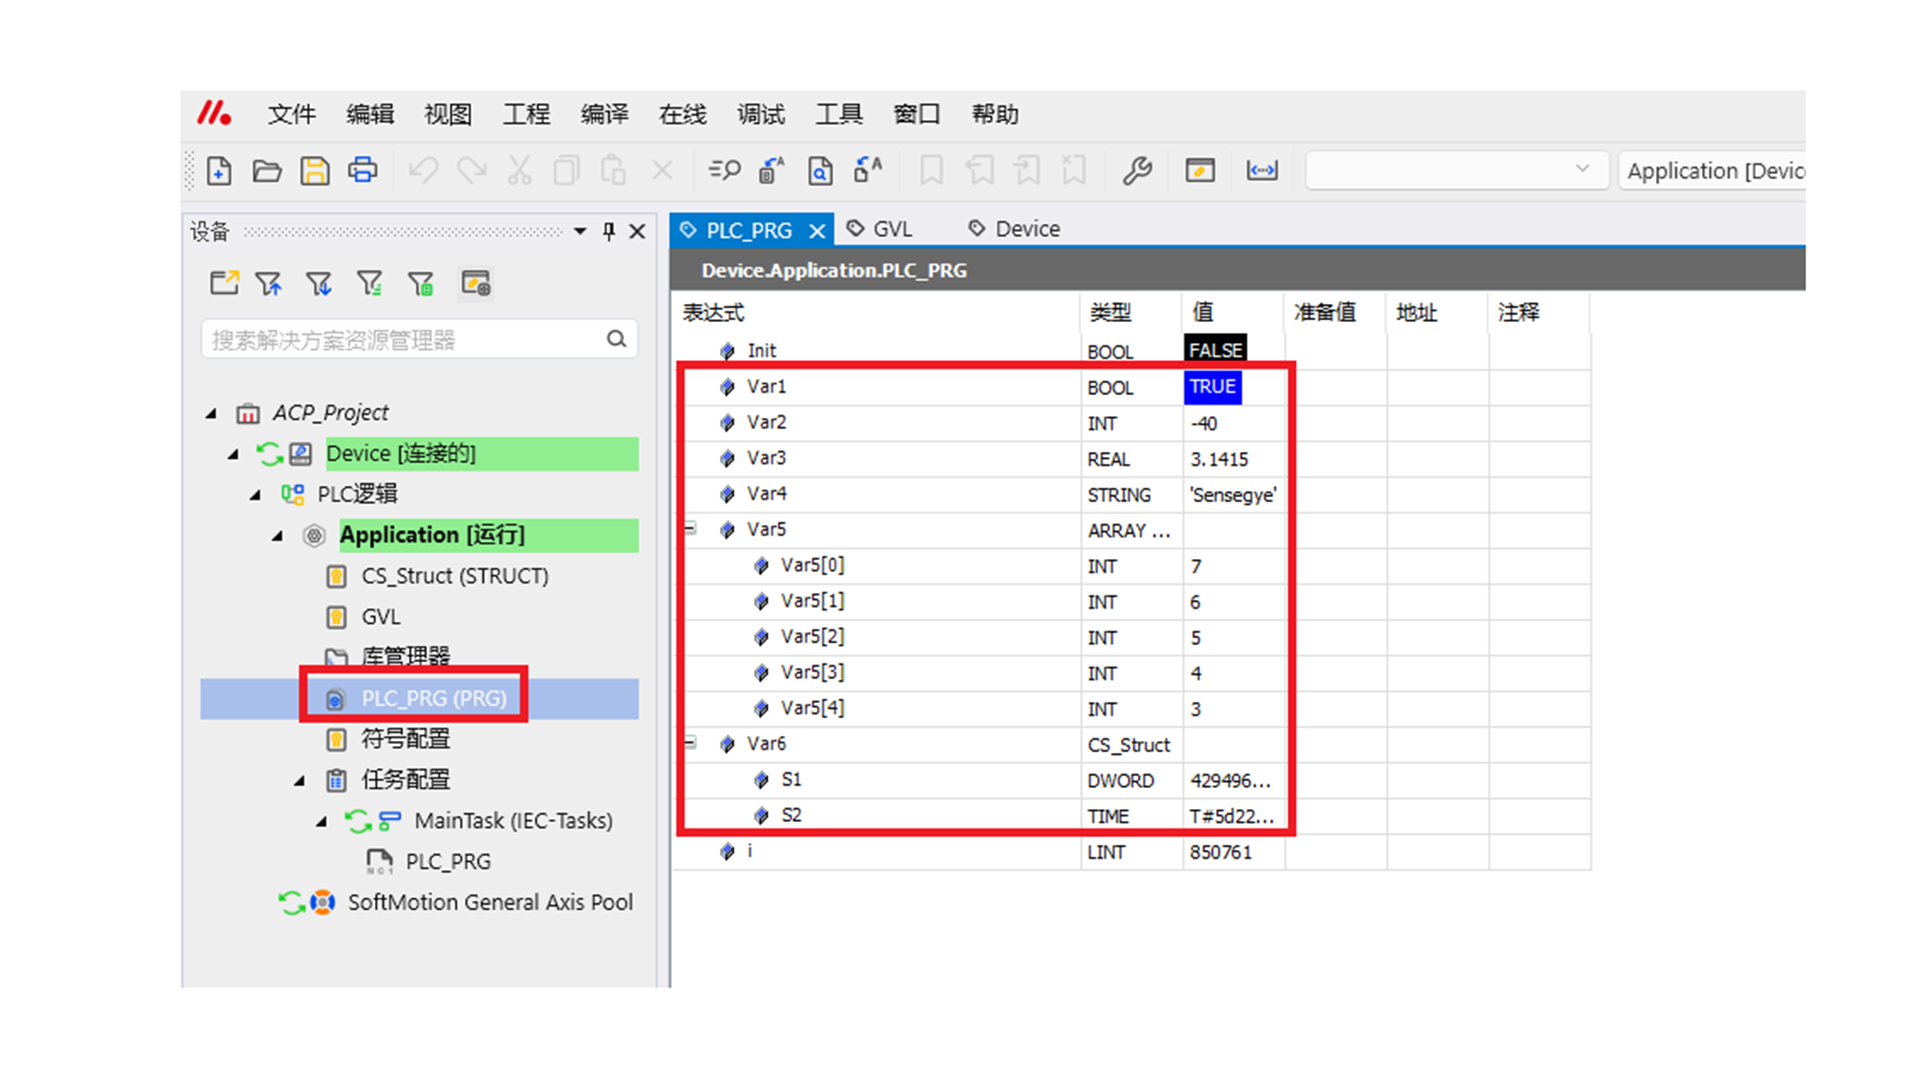Click the Delete X toolbar icon
This screenshot has width=1920, height=1080.
662,171
